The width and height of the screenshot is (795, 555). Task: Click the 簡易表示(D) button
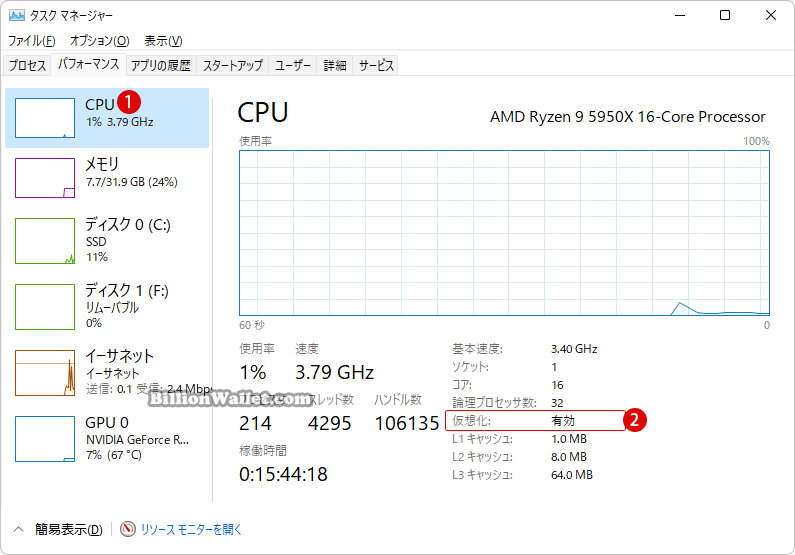[x=68, y=529]
